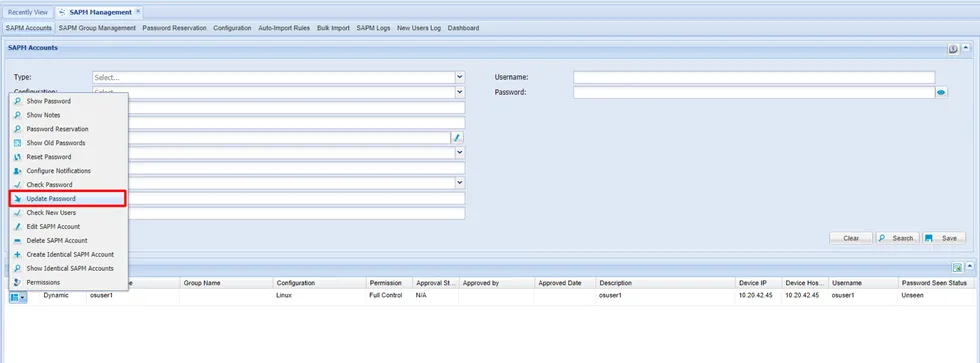980x363 pixels.
Task: Open the Configuration dropdown arrow
Action: point(460,92)
